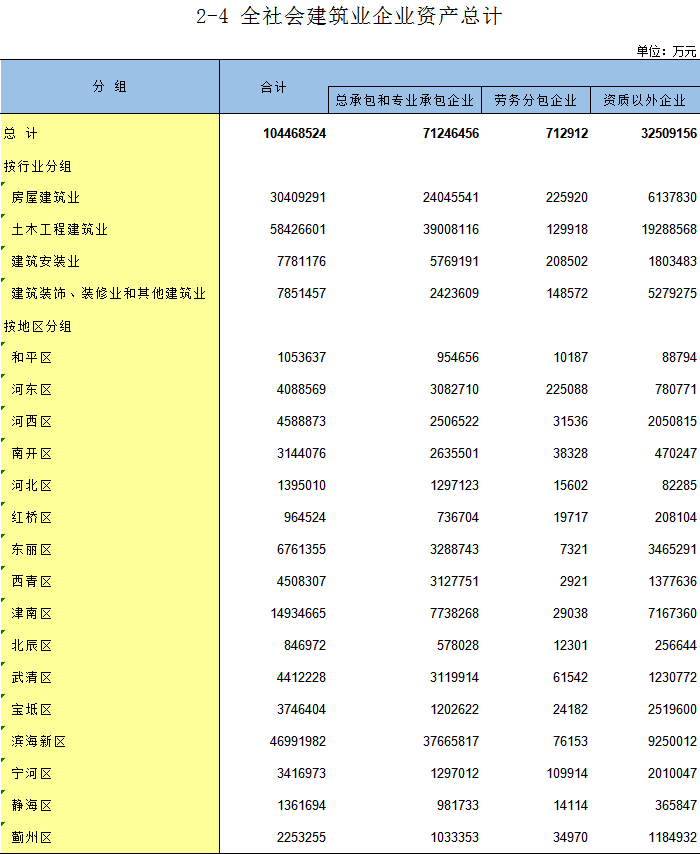Select the 建筑装饰、装修业和其他建筑业 label

click(x=108, y=294)
